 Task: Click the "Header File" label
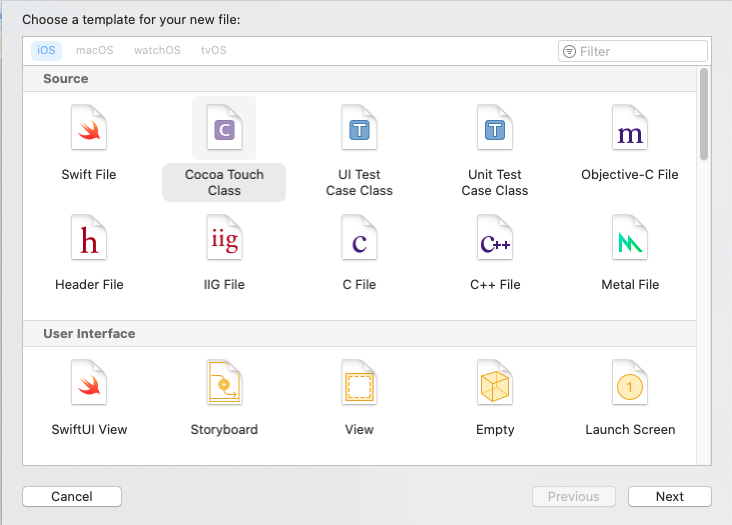tap(89, 285)
